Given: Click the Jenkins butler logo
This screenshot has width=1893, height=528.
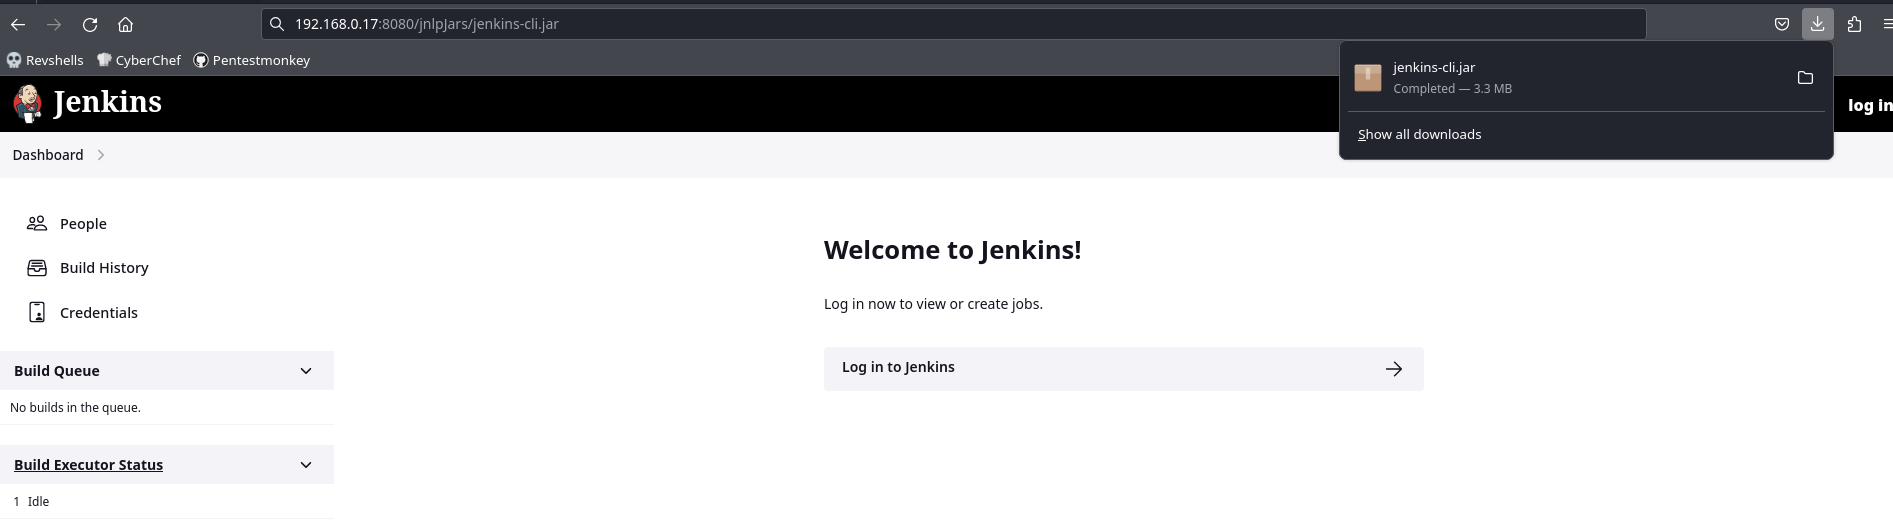Looking at the screenshot, I should (28, 103).
